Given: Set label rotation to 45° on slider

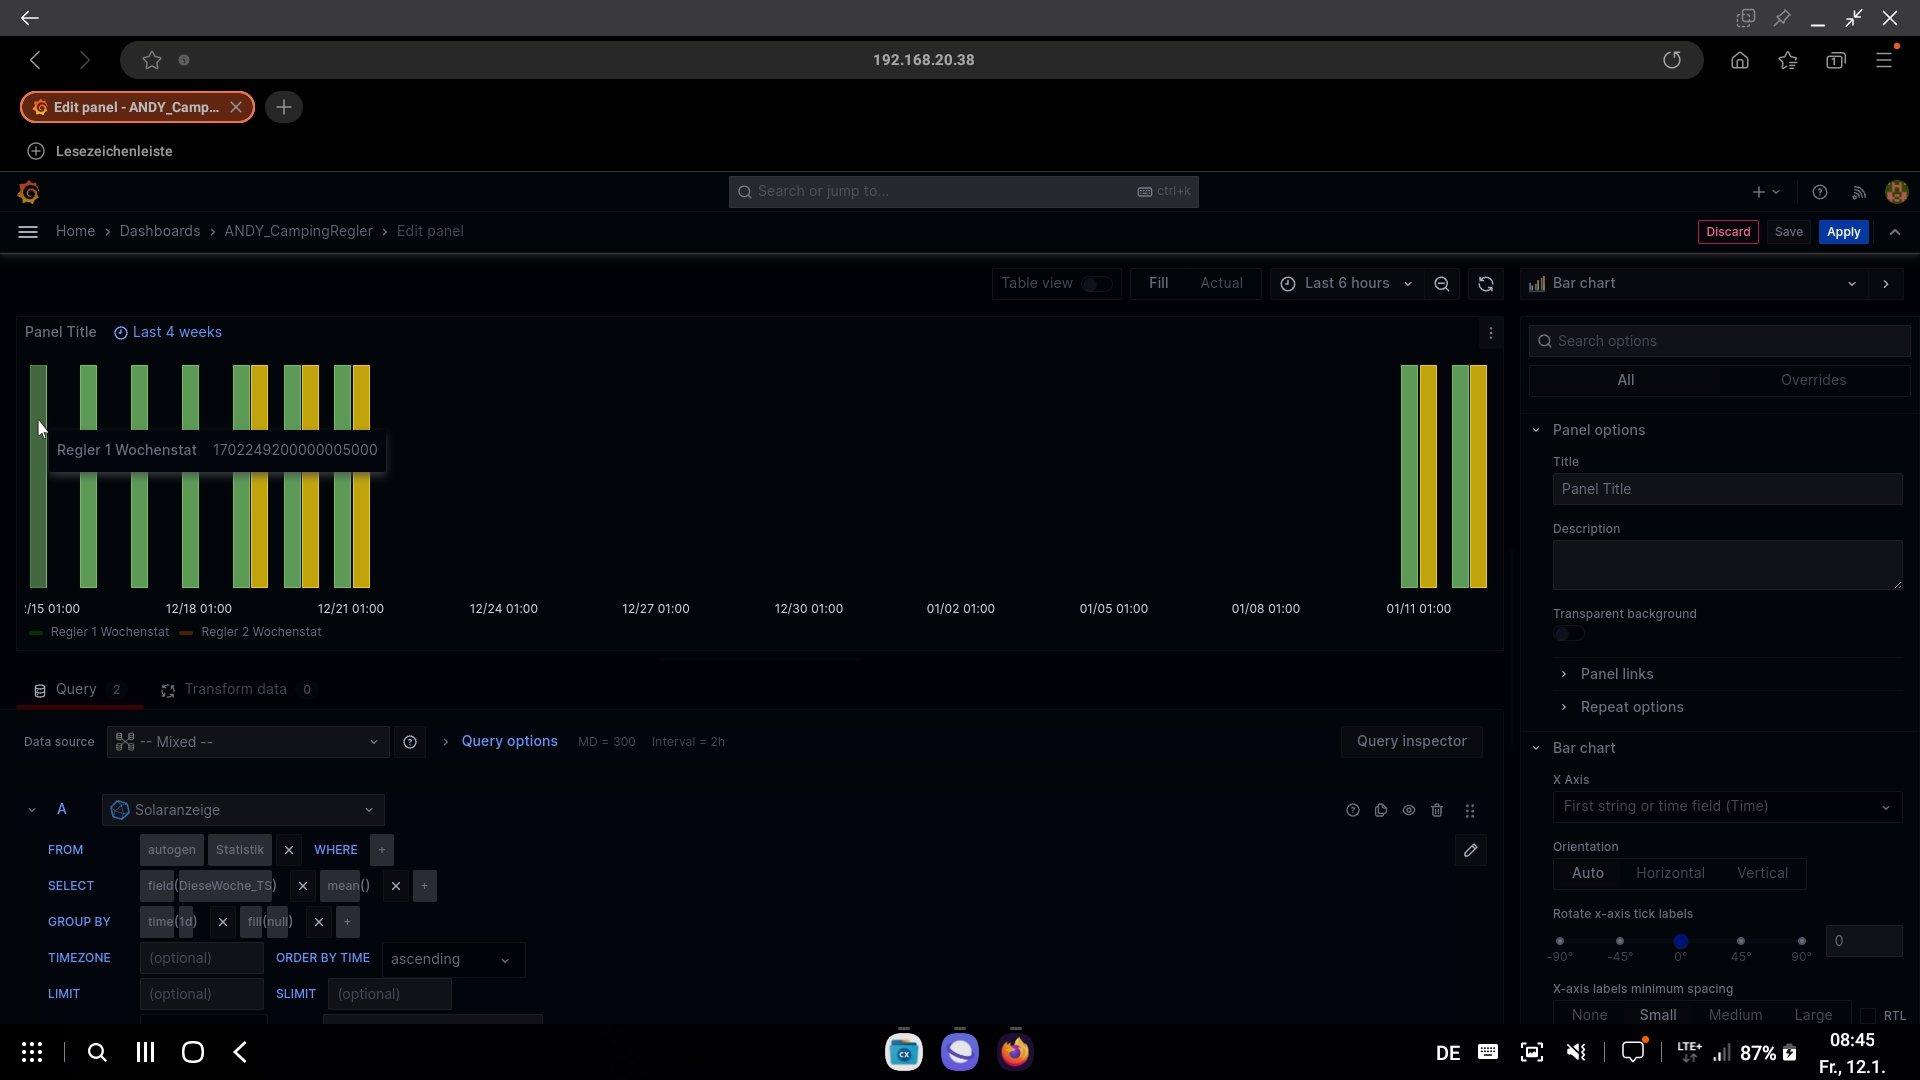Looking at the screenshot, I should pos(1741,942).
